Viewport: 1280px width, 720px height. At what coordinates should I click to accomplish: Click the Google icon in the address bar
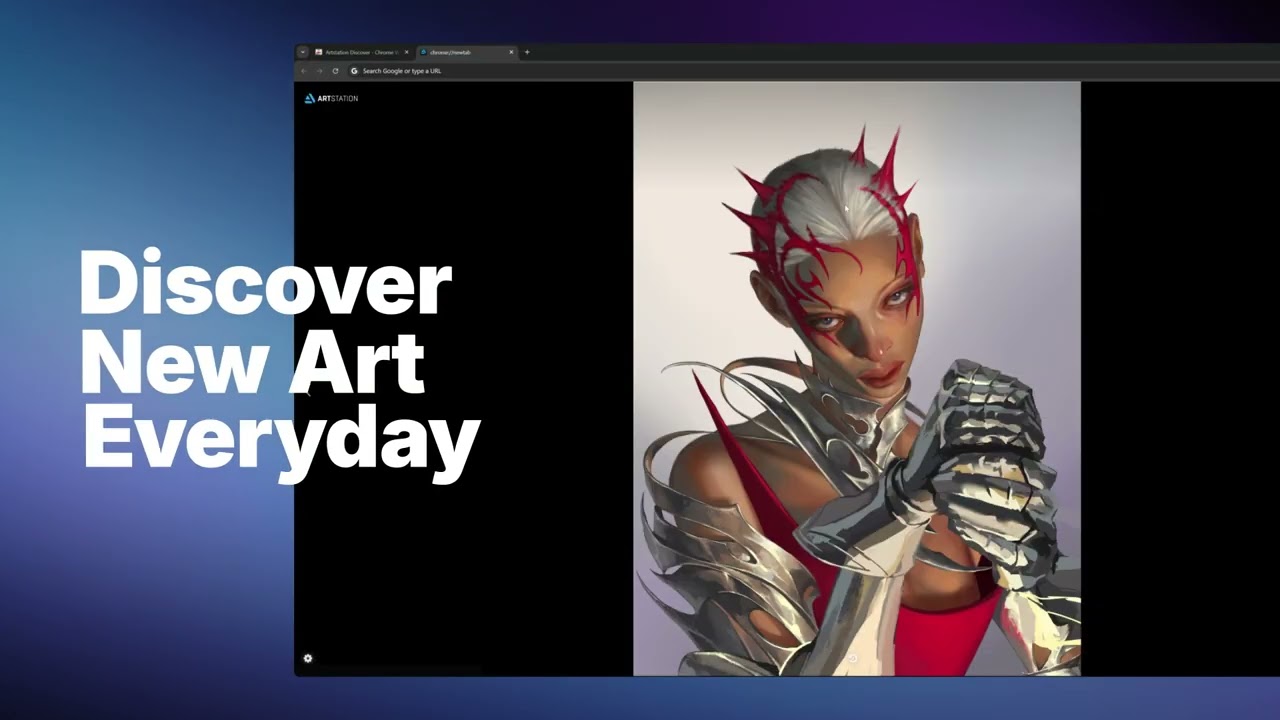[354, 71]
